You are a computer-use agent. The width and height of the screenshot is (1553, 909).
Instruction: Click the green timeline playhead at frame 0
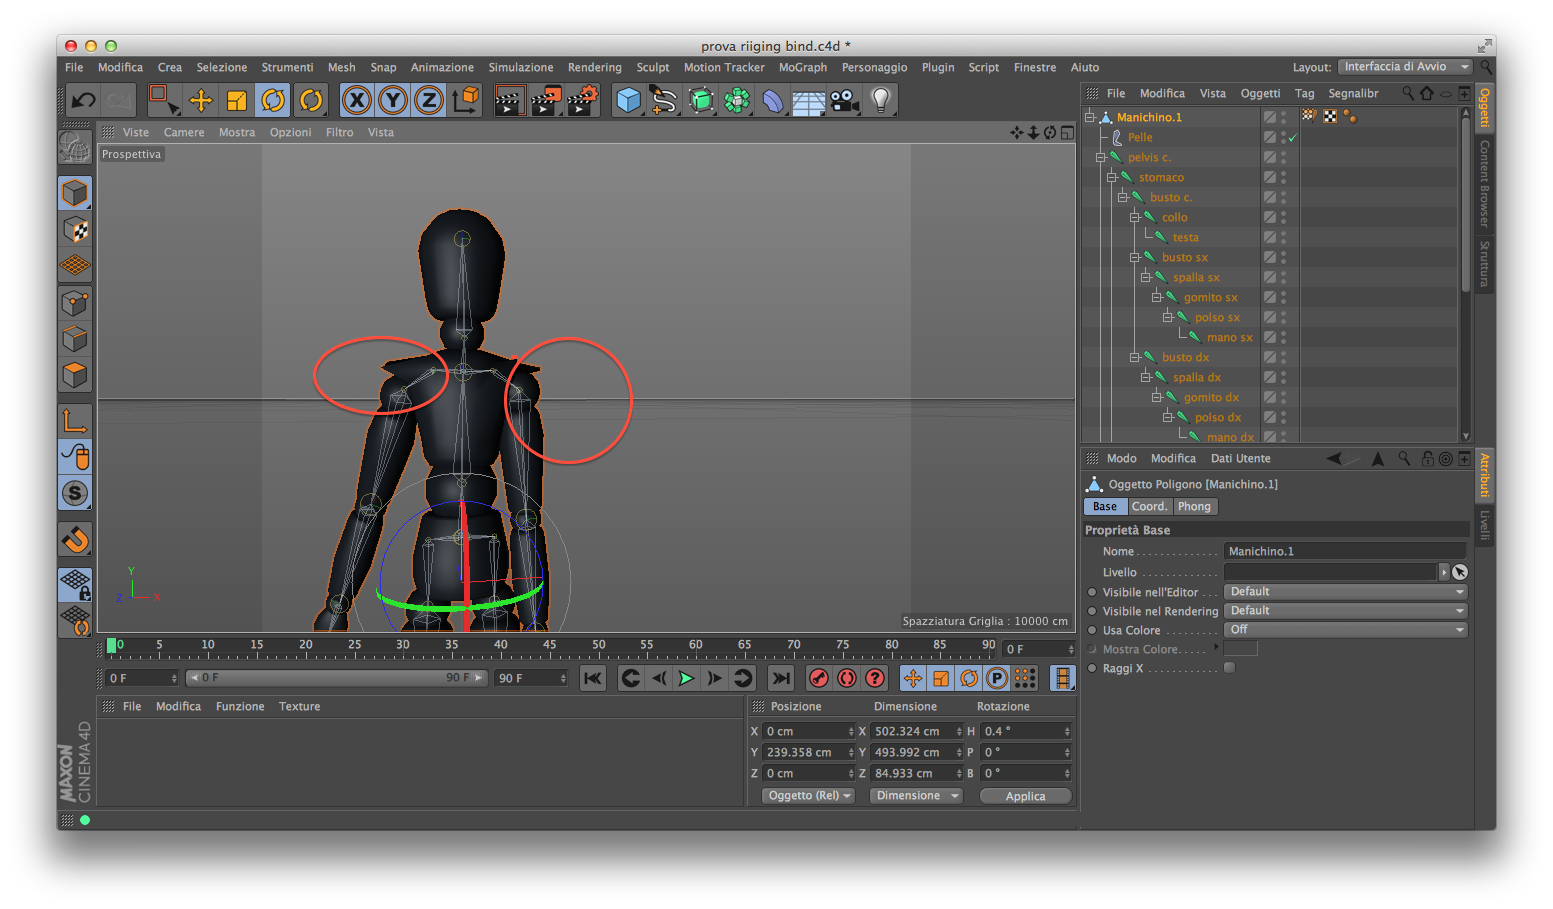point(112,645)
